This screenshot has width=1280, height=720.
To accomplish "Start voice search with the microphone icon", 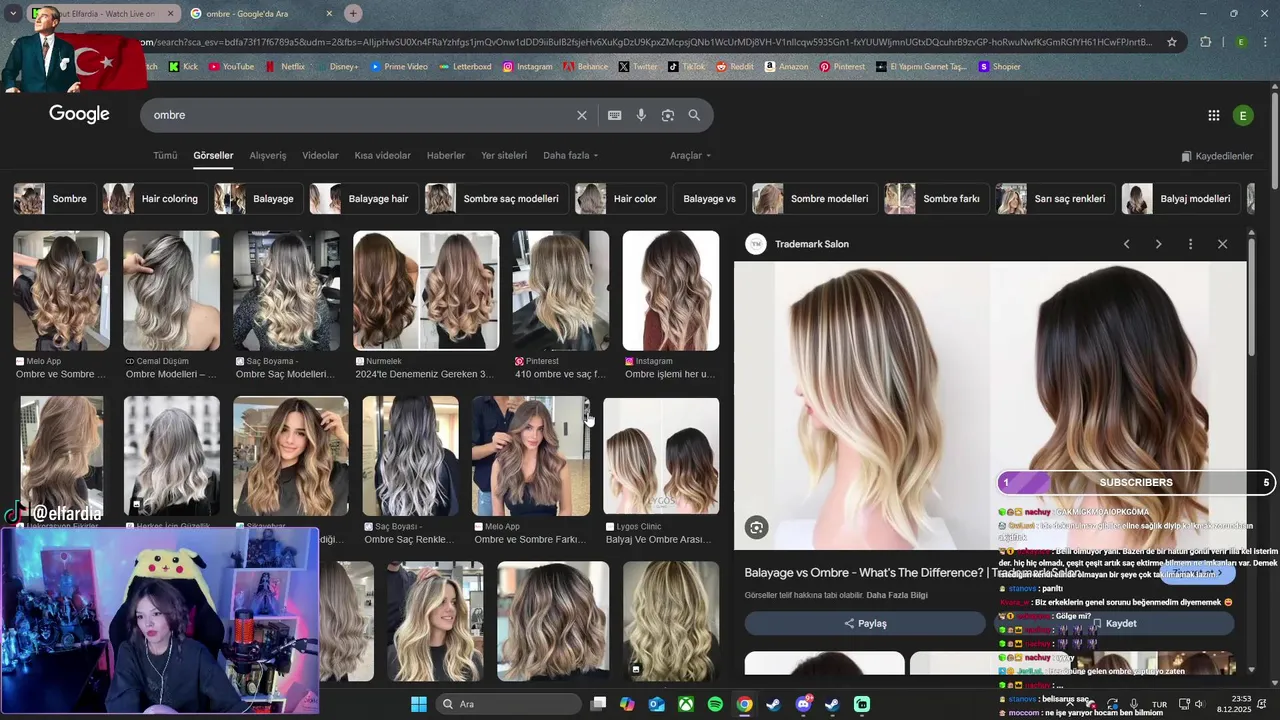I will [641, 115].
